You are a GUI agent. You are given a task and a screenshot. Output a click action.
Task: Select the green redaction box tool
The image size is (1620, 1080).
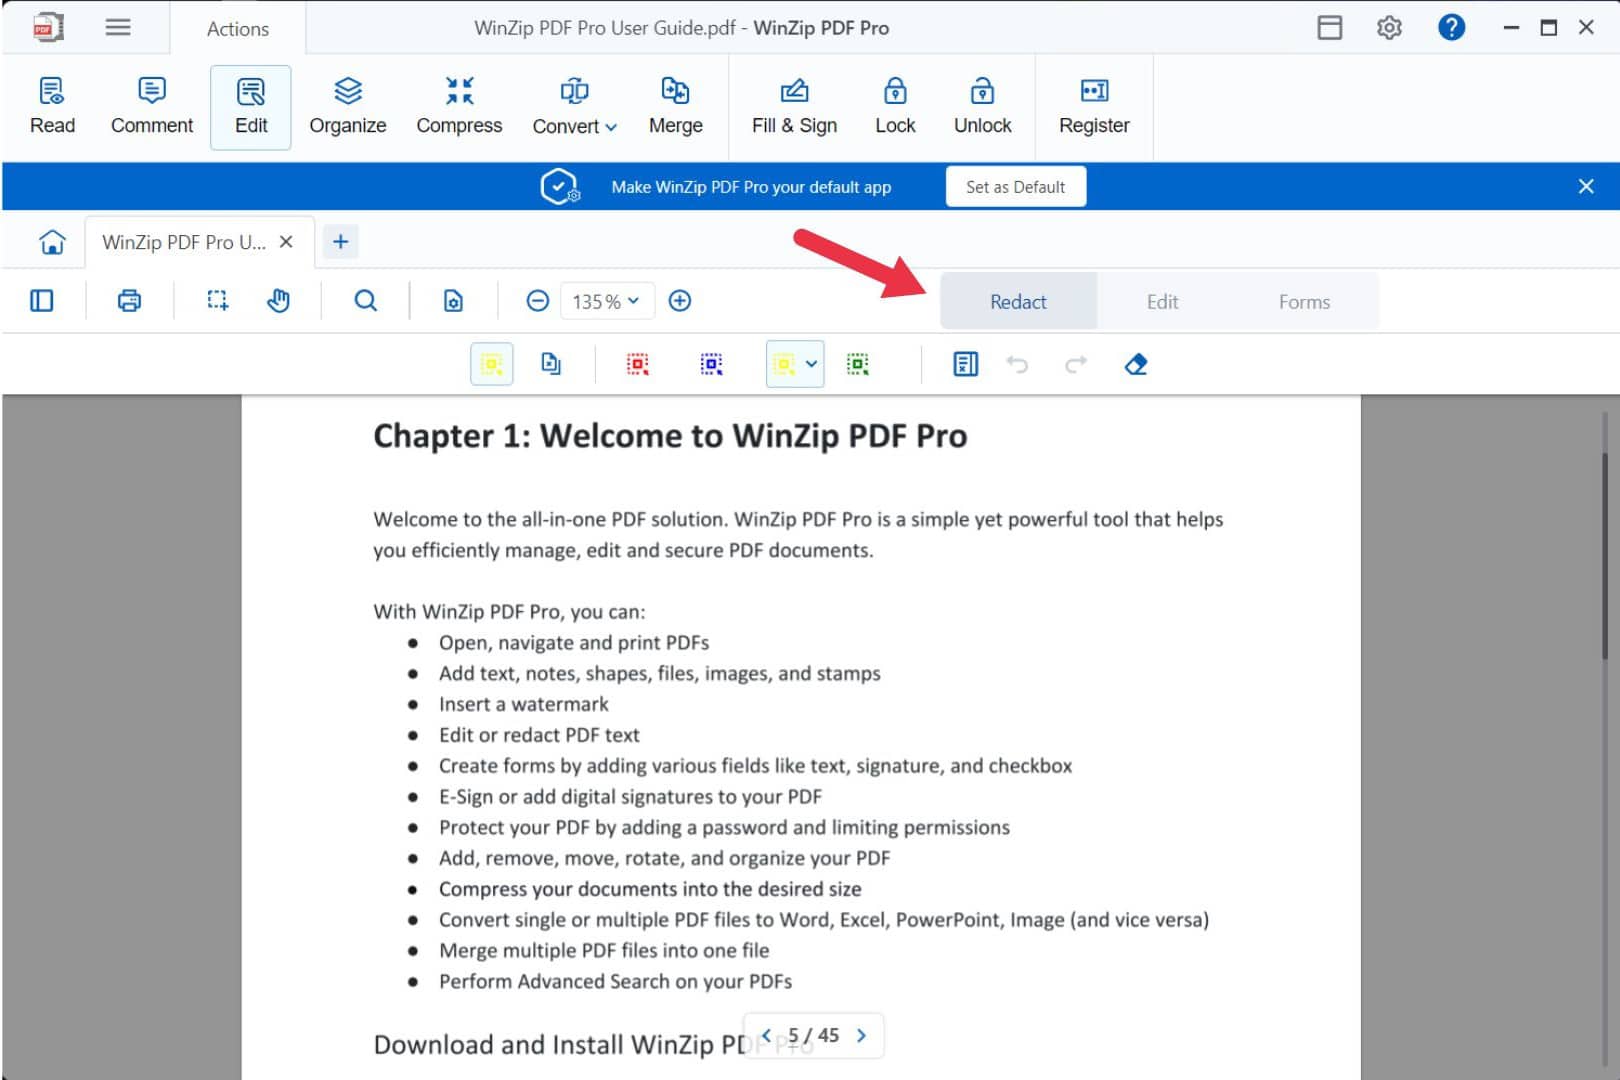click(858, 364)
